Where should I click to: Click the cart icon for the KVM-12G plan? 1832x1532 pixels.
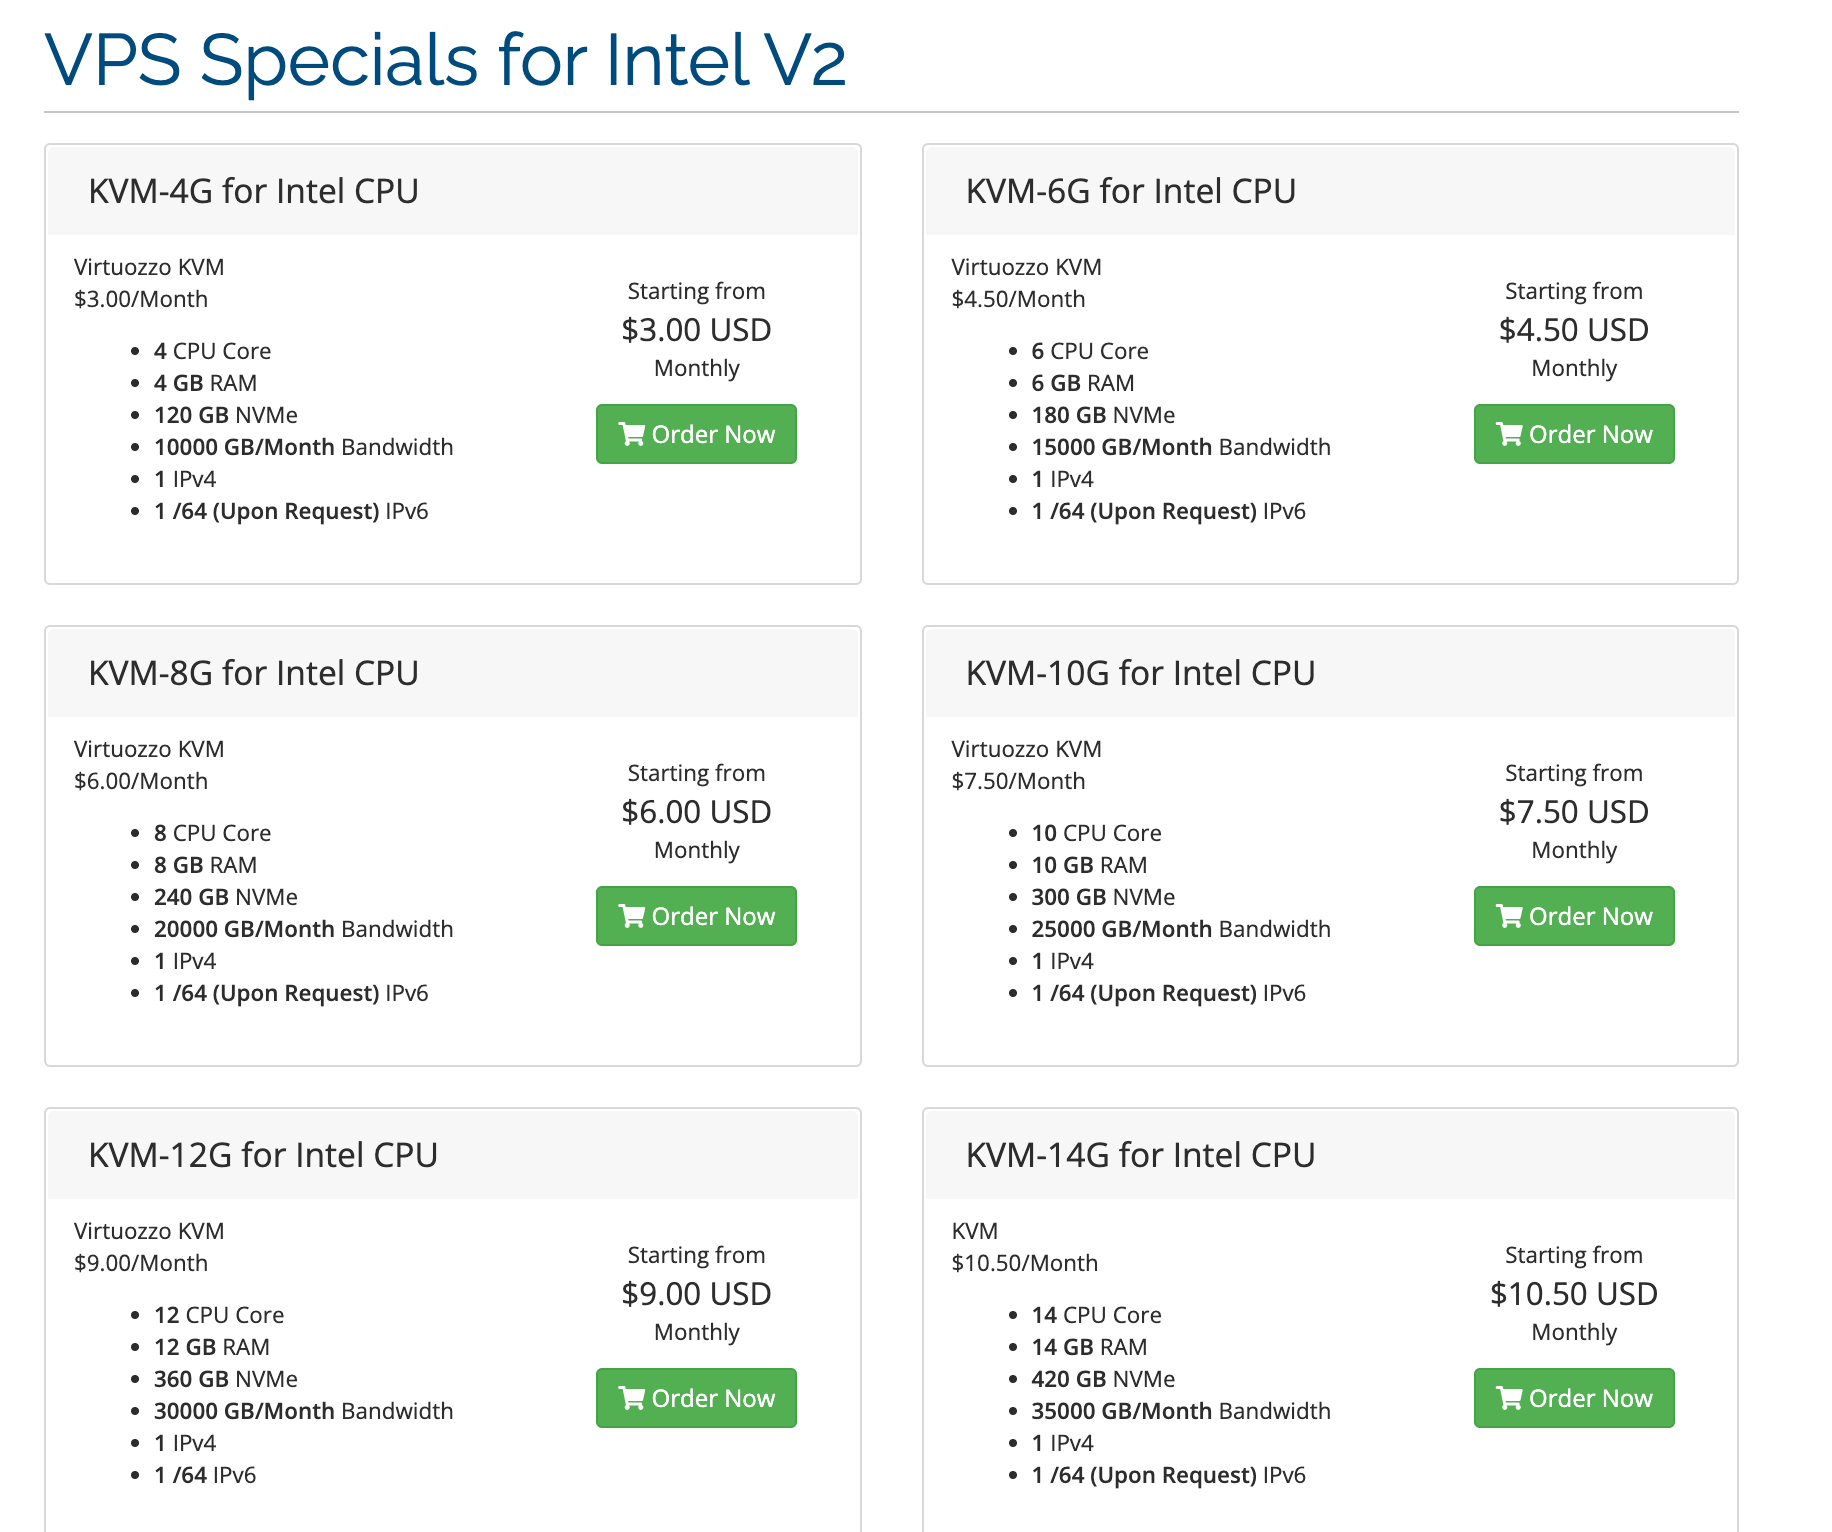click(631, 1398)
